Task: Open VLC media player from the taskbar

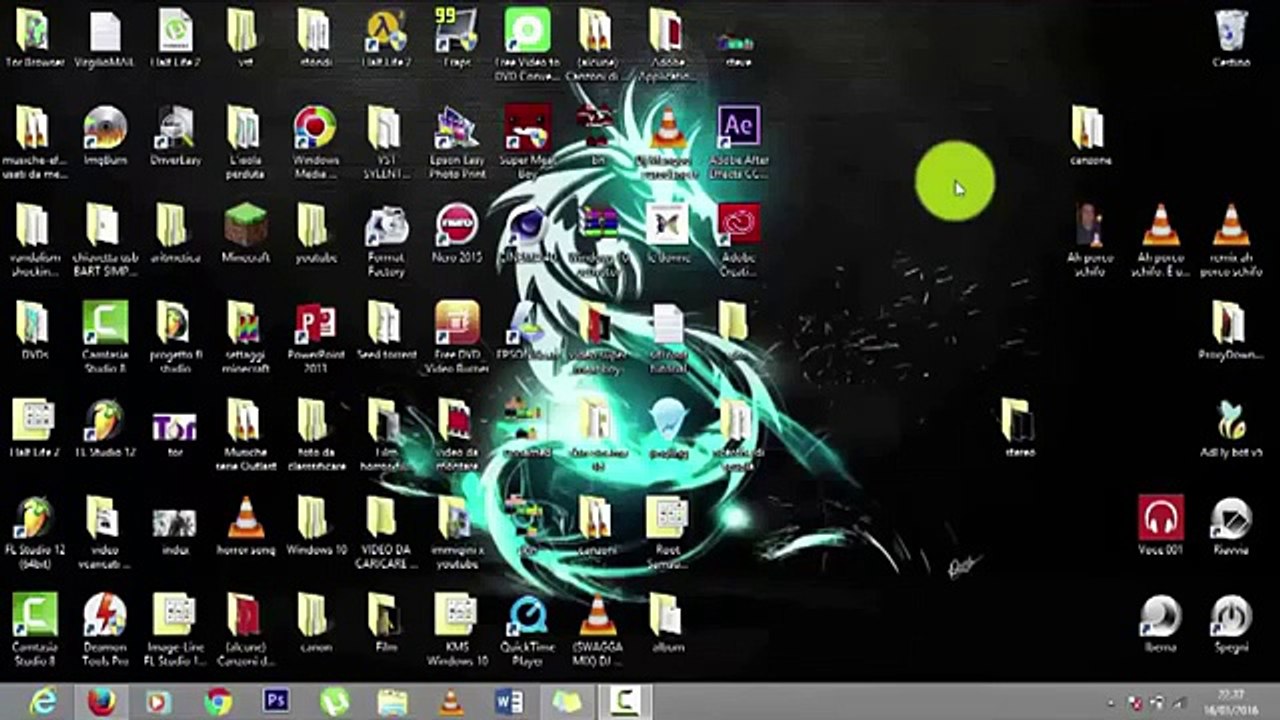Action: coord(451,702)
